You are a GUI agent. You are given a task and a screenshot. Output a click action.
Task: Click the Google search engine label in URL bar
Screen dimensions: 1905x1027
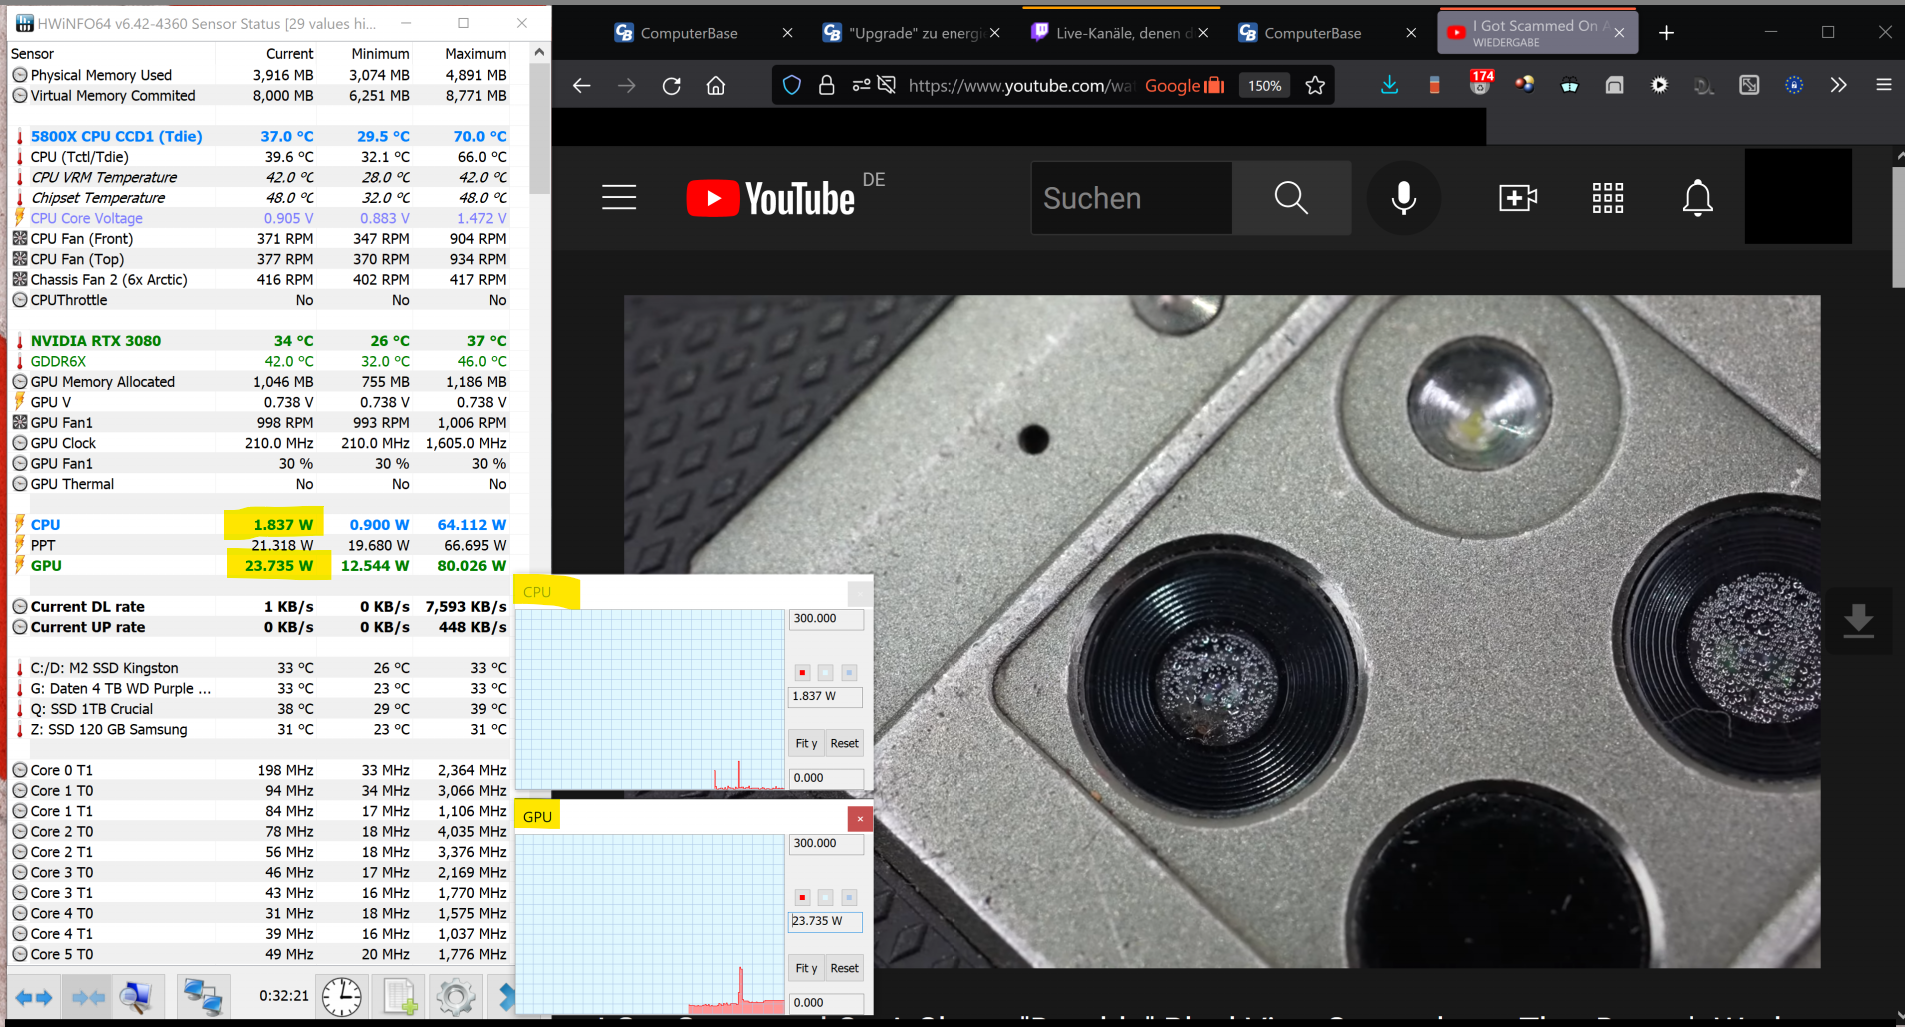[1185, 86]
